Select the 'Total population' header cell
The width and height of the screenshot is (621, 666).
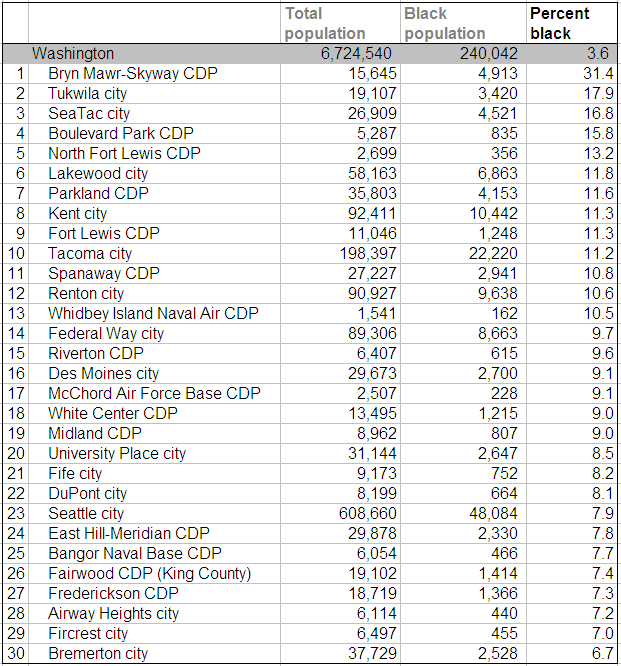pyautogui.click(x=340, y=23)
